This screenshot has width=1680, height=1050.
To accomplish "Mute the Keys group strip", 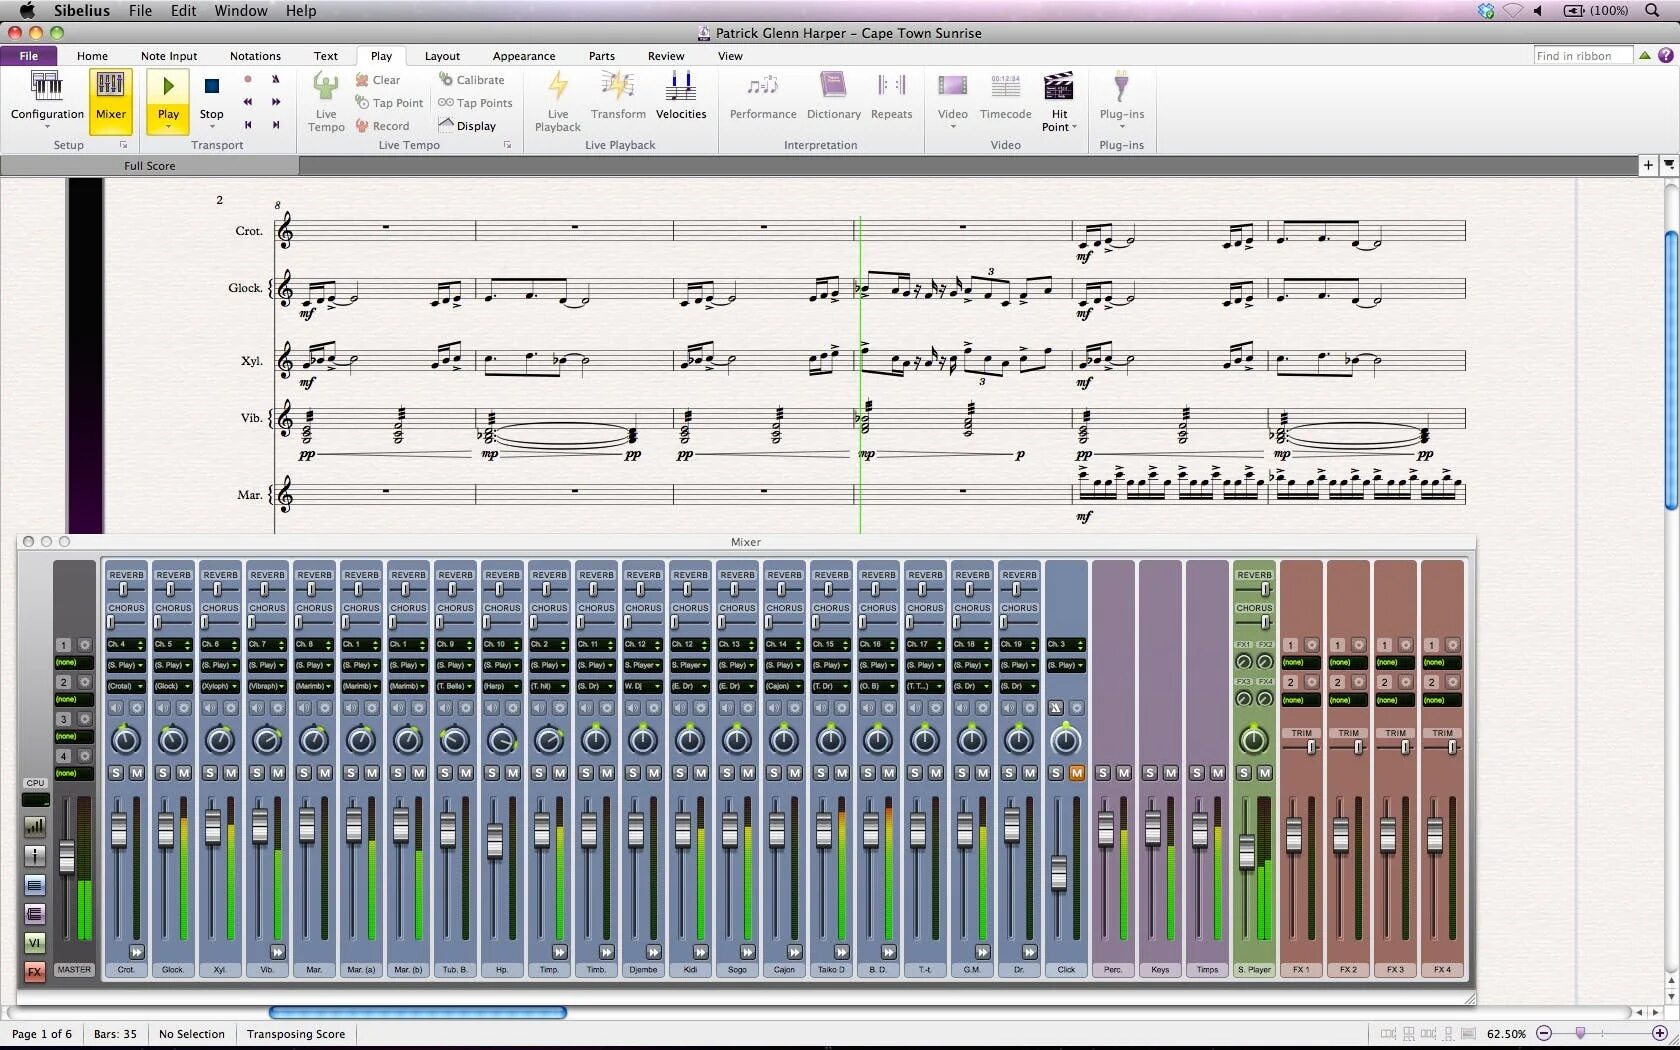I will pos(1171,772).
